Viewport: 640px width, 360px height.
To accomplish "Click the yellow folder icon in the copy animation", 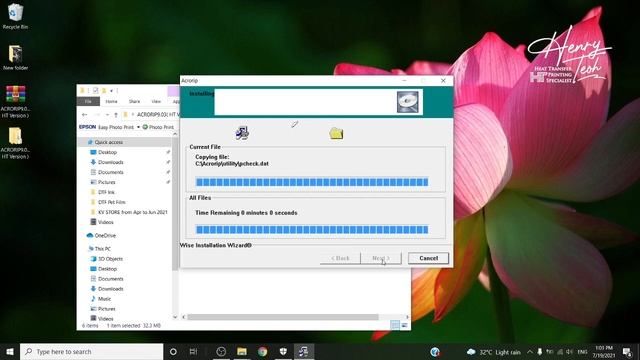I will 336,133.
